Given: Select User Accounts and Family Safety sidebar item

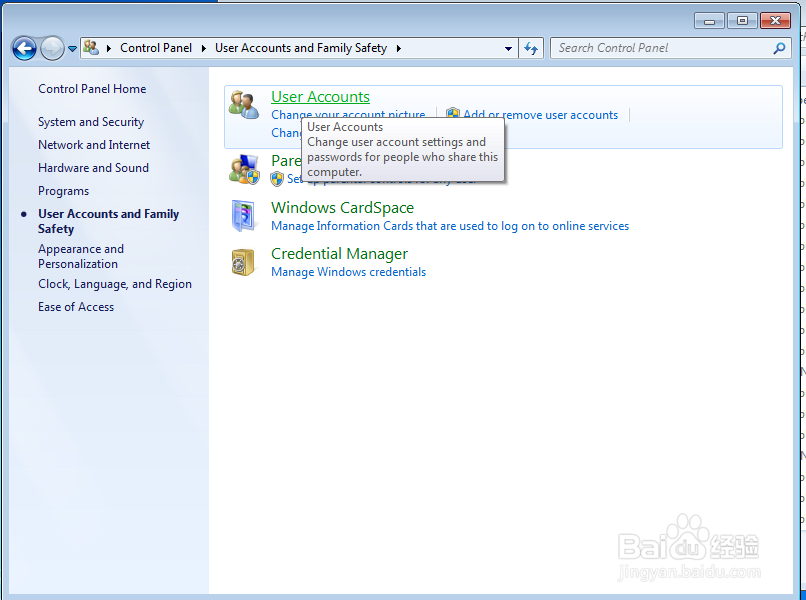Looking at the screenshot, I should [108, 221].
